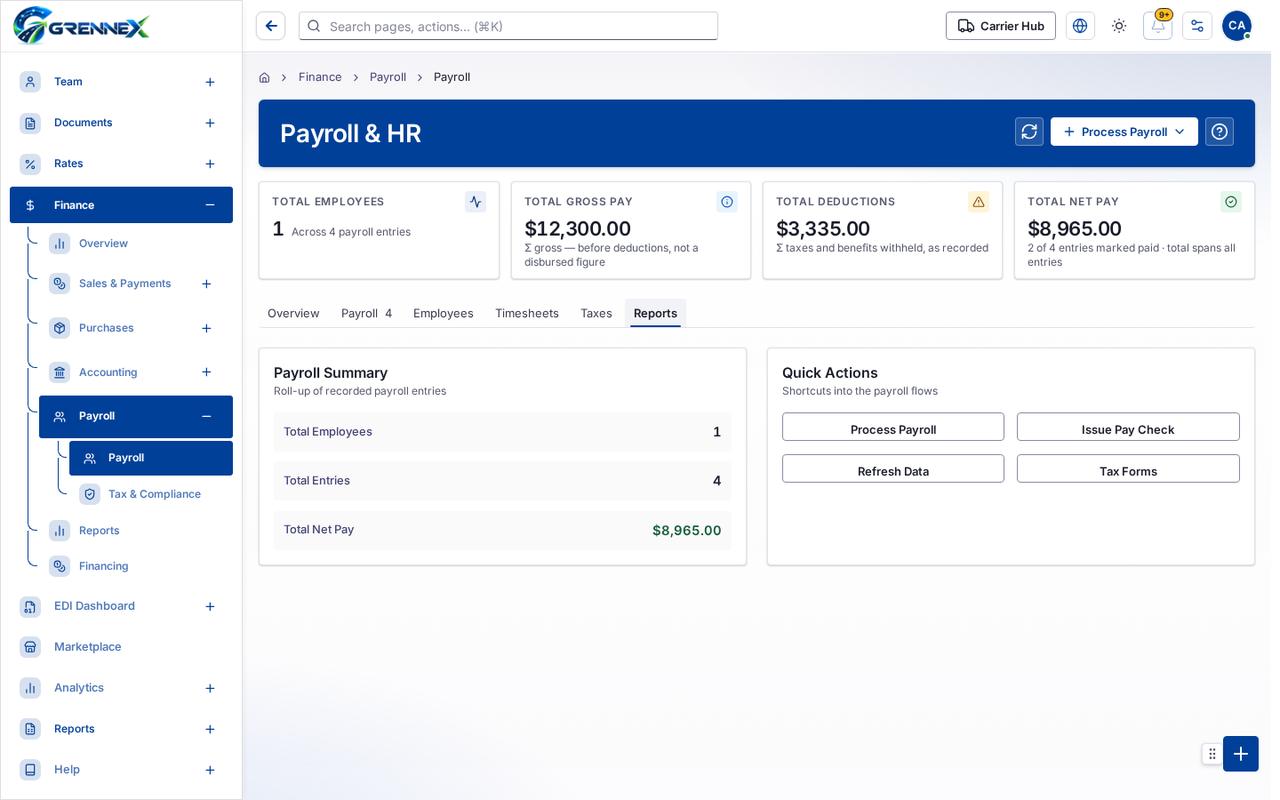Image resolution: width=1280 pixels, height=800 pixels.
Task: Open the language globe icon
Action: tap(1080, 26)
